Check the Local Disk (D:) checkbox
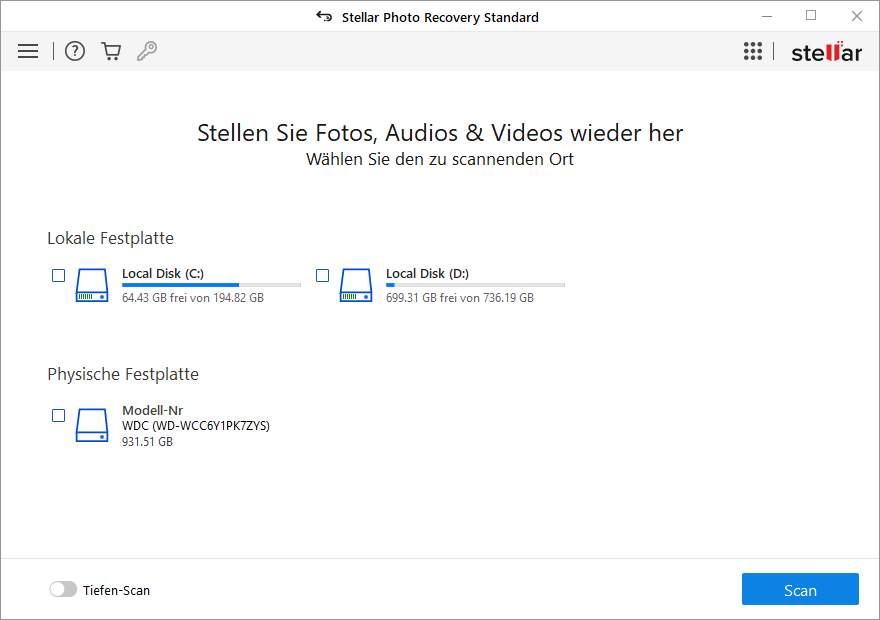880x620 pixels. [322, 275]
